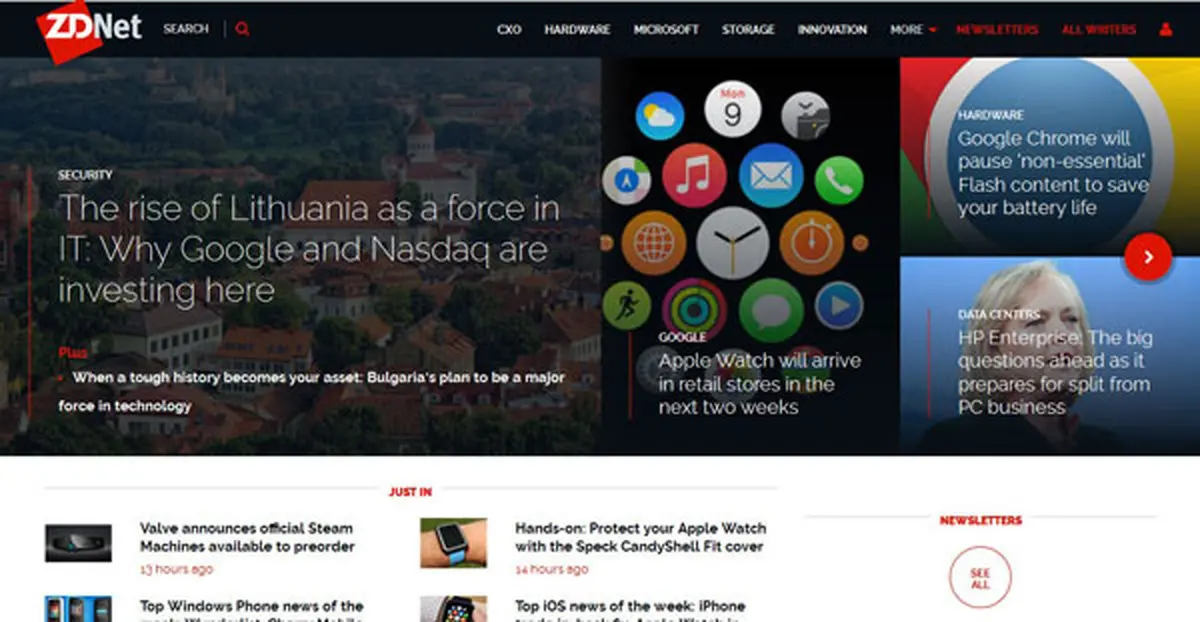Open Speck CandyShell Fit cover article

(x=640, y=537)
